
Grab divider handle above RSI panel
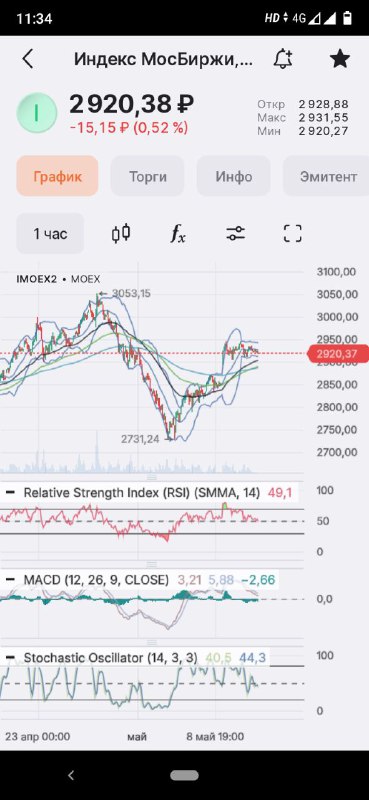(152, 478)
